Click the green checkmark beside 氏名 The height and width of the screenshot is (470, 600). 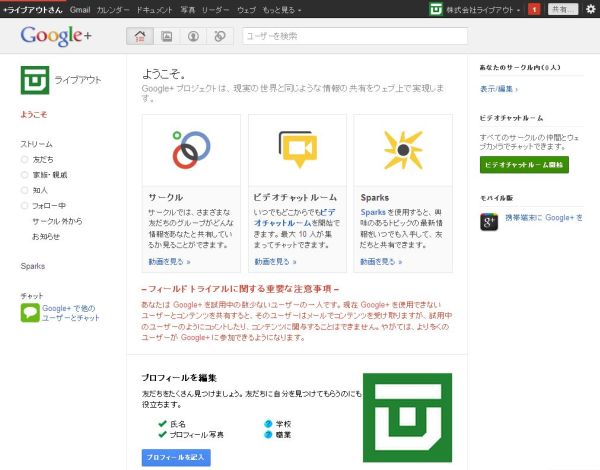[162, 423]
